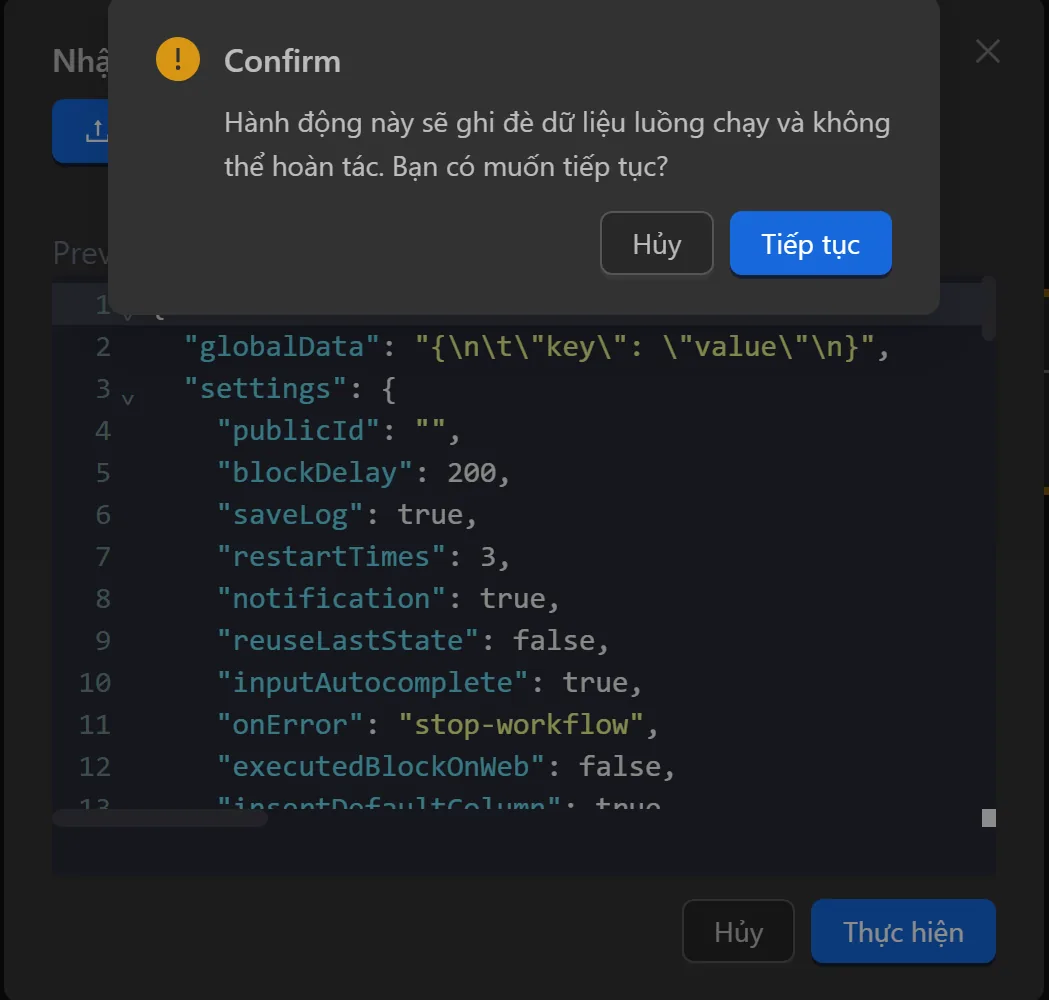
Task: Click the "notification" key on line 8
Action: [330, 598]
